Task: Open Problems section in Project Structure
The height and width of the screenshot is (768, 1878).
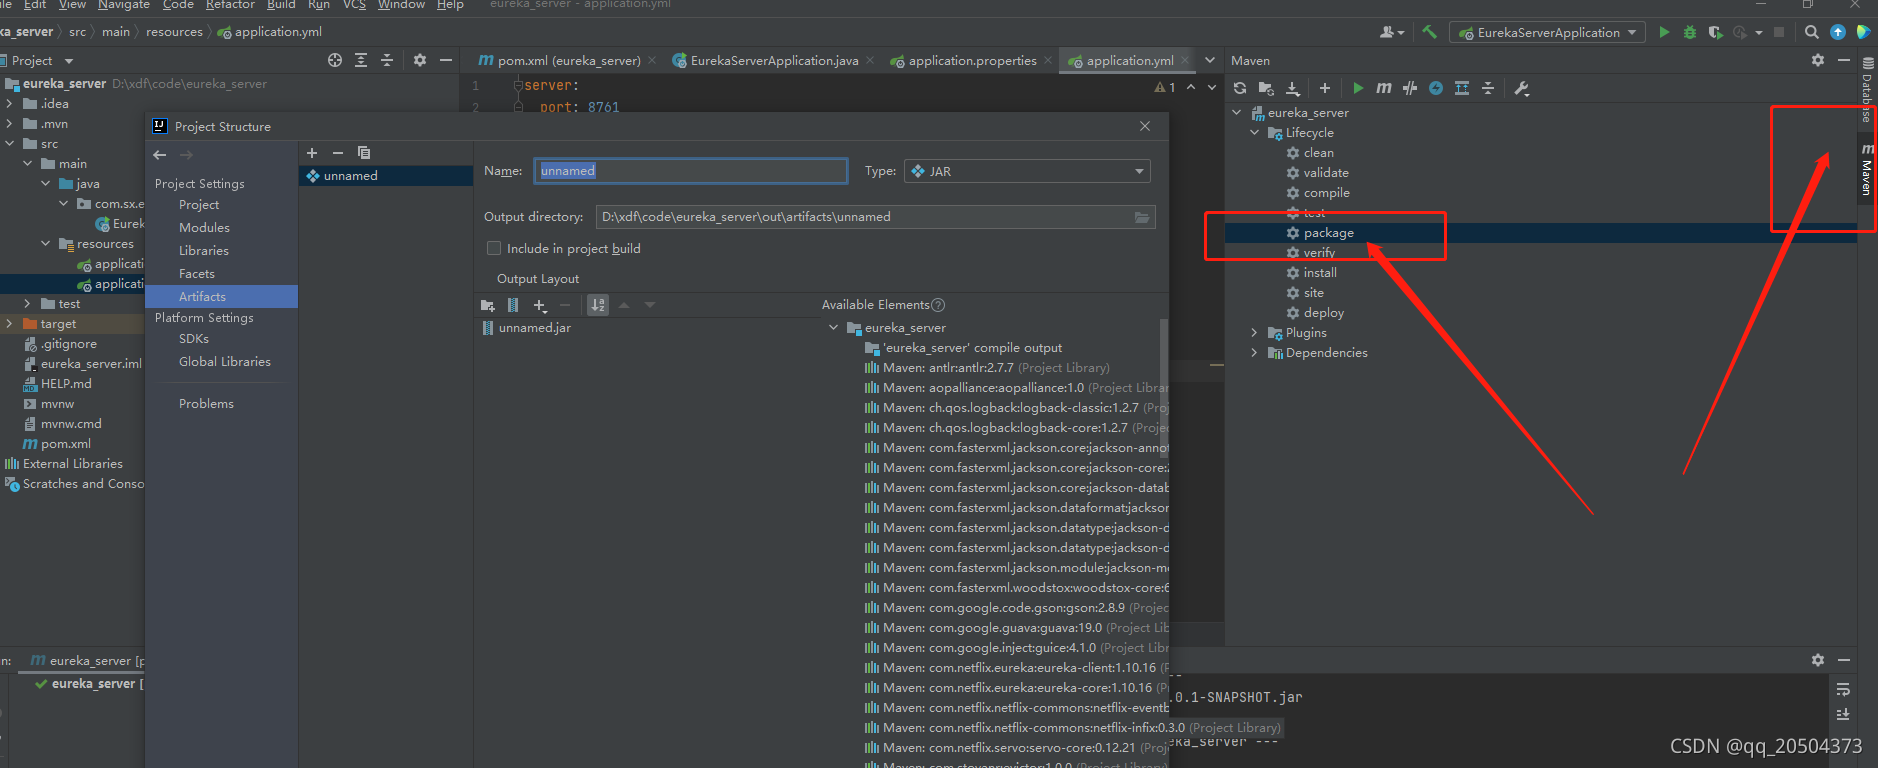Action: pos(206,404)
